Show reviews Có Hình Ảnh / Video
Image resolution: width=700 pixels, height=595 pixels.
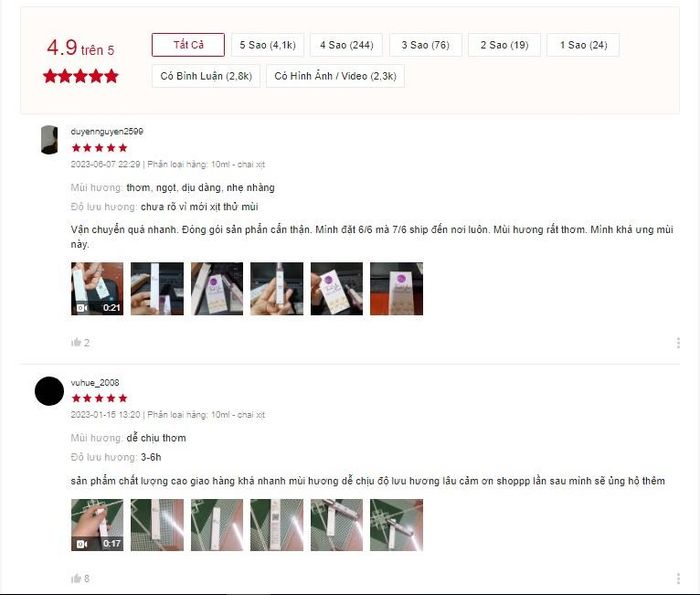[x=335, y=76]
